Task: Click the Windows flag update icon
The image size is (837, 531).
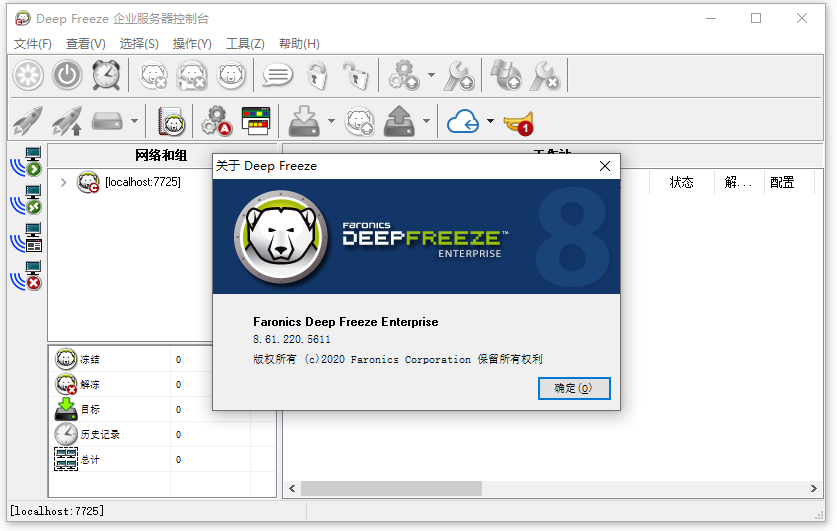Action: [x=506, y=75]
